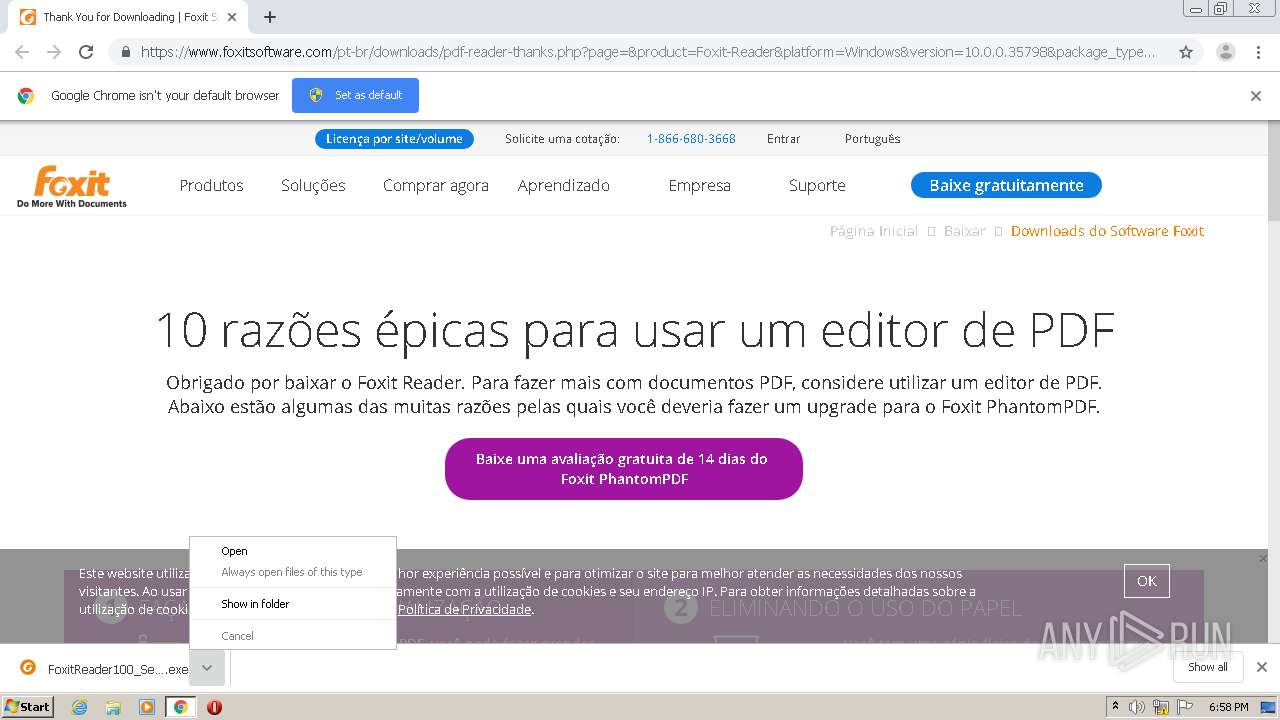Close the downloads bar
Image resolution: width=1280 pixels, height=720 pixels.
tap(1262, 667)
